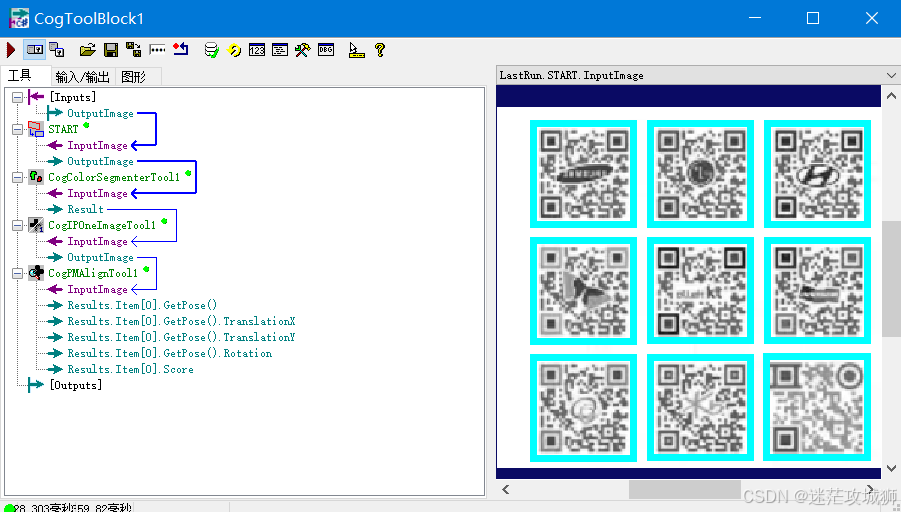This screenshot has width=901, height=512.
Task: Click the START tool label
Action: (63, 129)
